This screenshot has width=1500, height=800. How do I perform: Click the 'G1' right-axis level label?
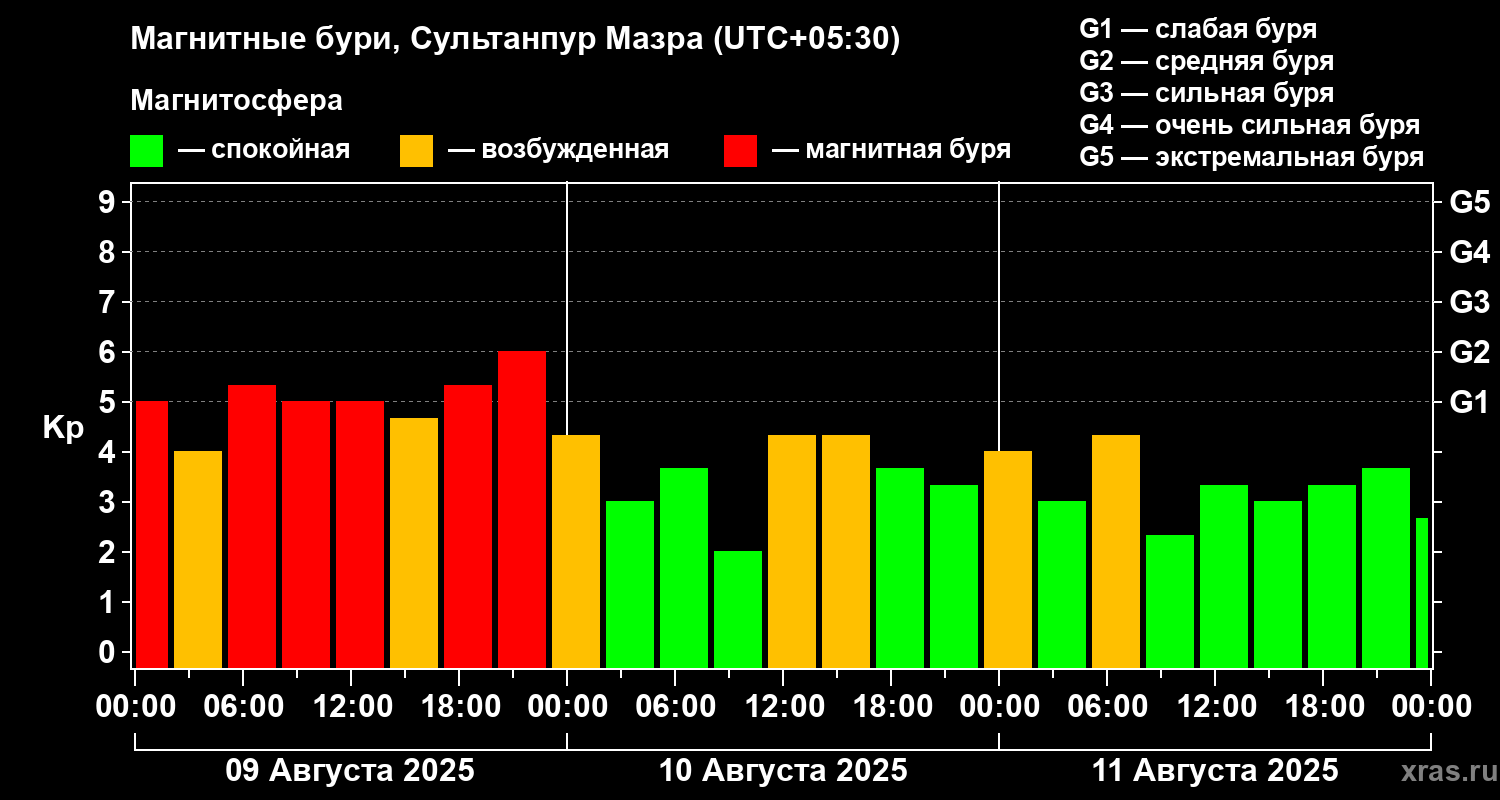pos(1469,403)
